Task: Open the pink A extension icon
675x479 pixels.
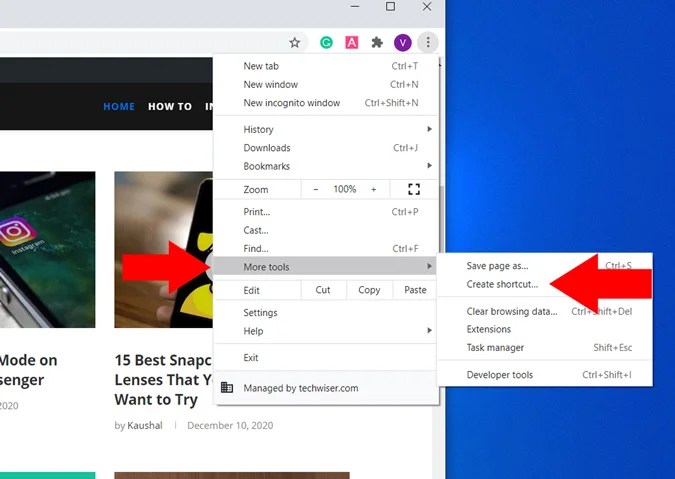Action: click(x=352, y=42)
